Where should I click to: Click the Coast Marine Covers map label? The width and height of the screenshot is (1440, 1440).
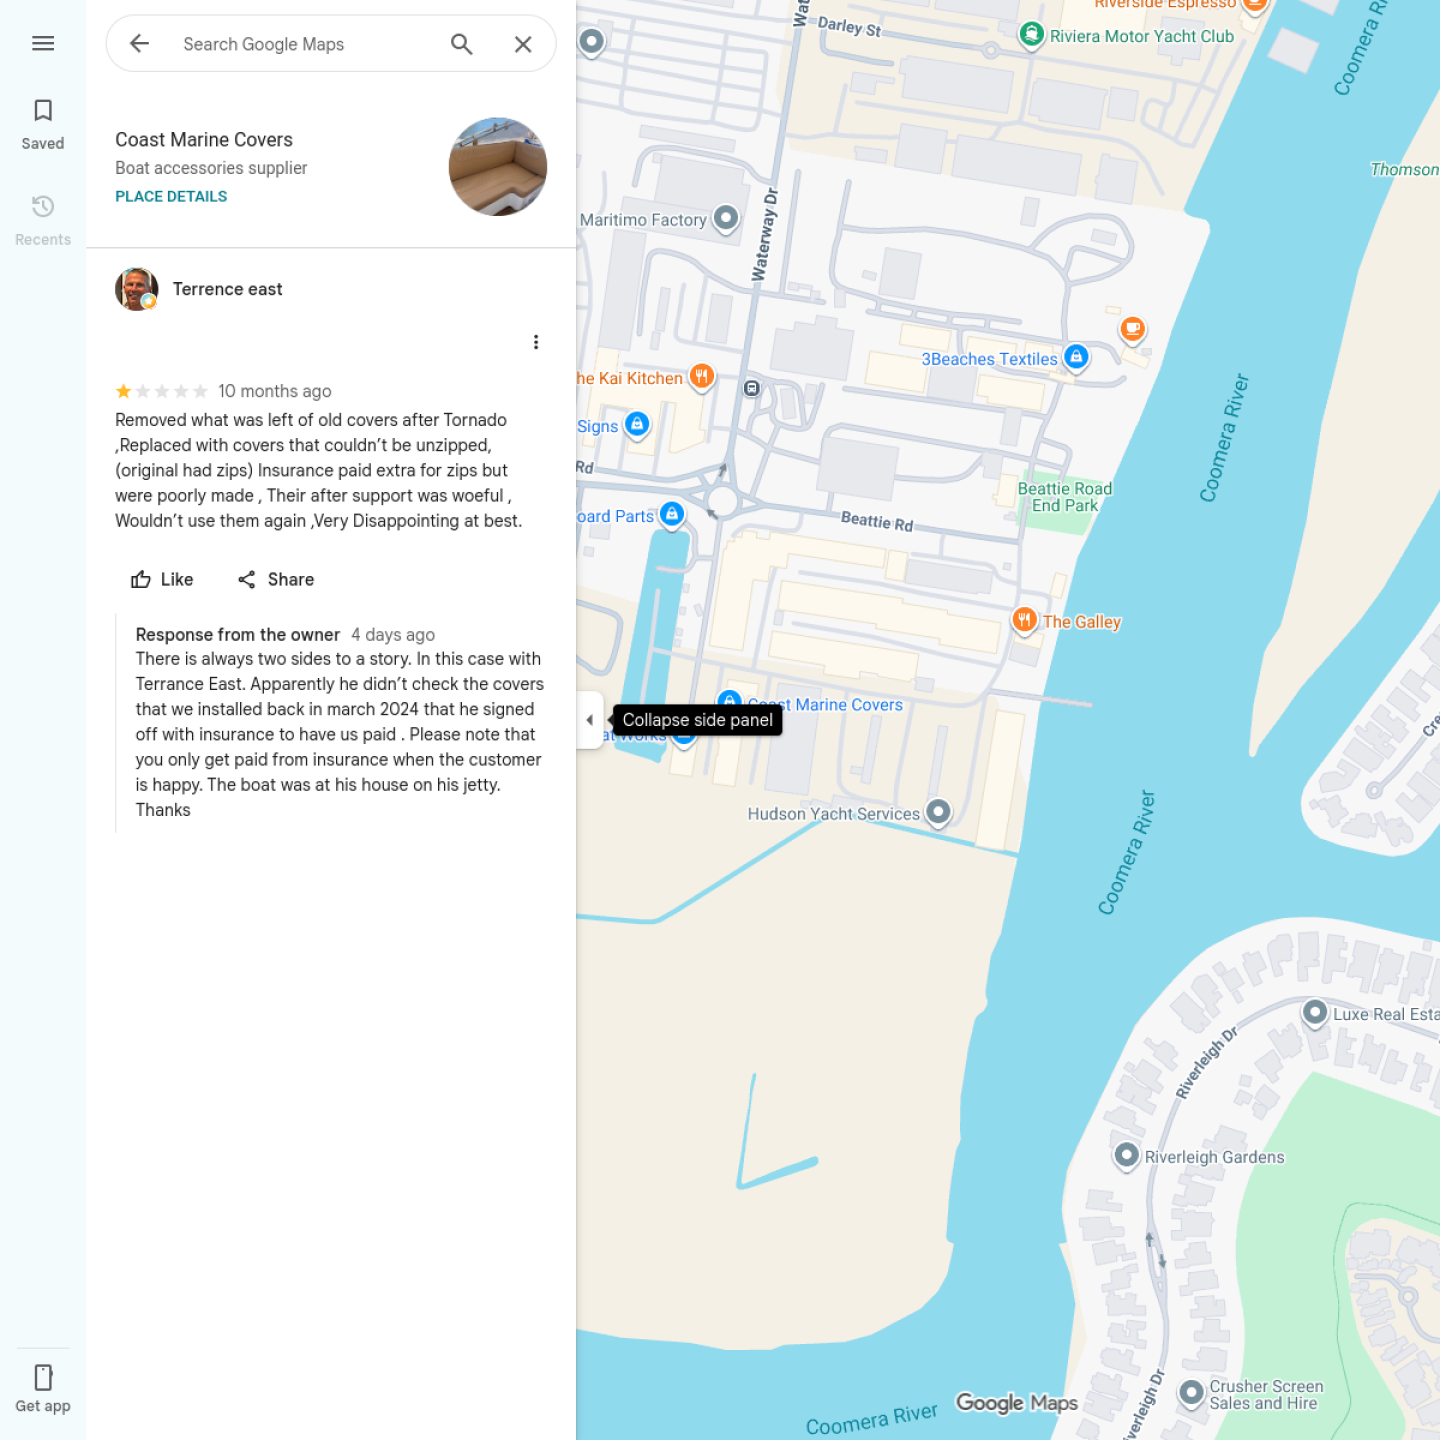pos(825,705)
